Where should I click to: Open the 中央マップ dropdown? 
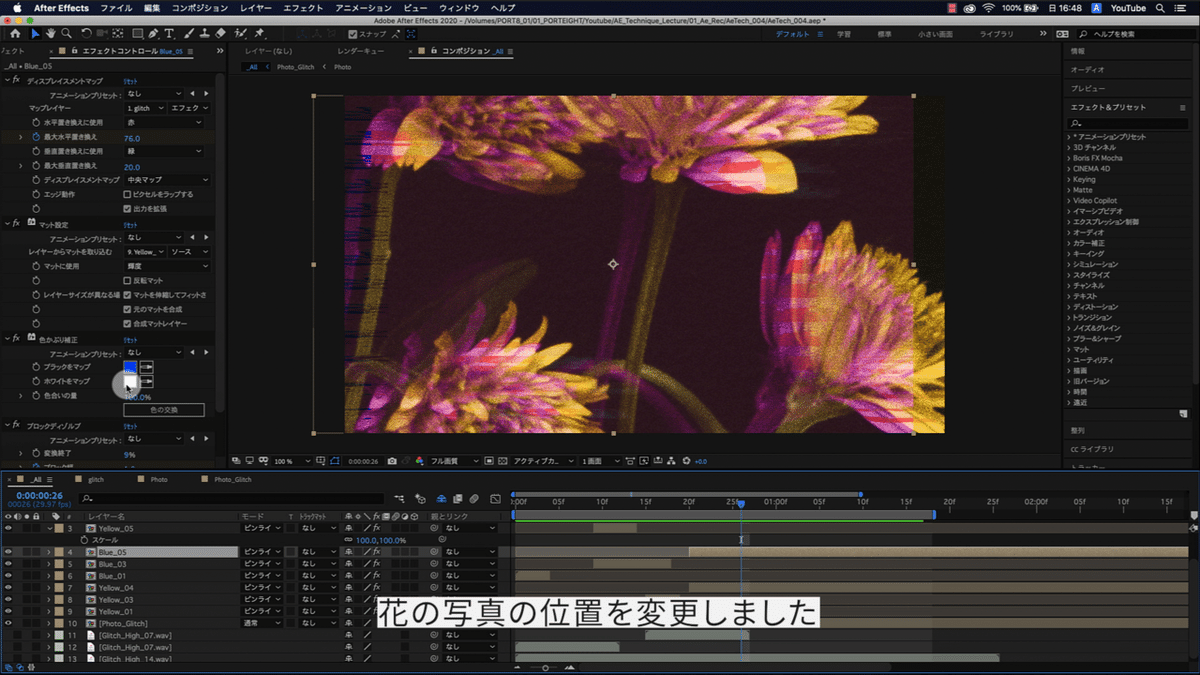167,180
